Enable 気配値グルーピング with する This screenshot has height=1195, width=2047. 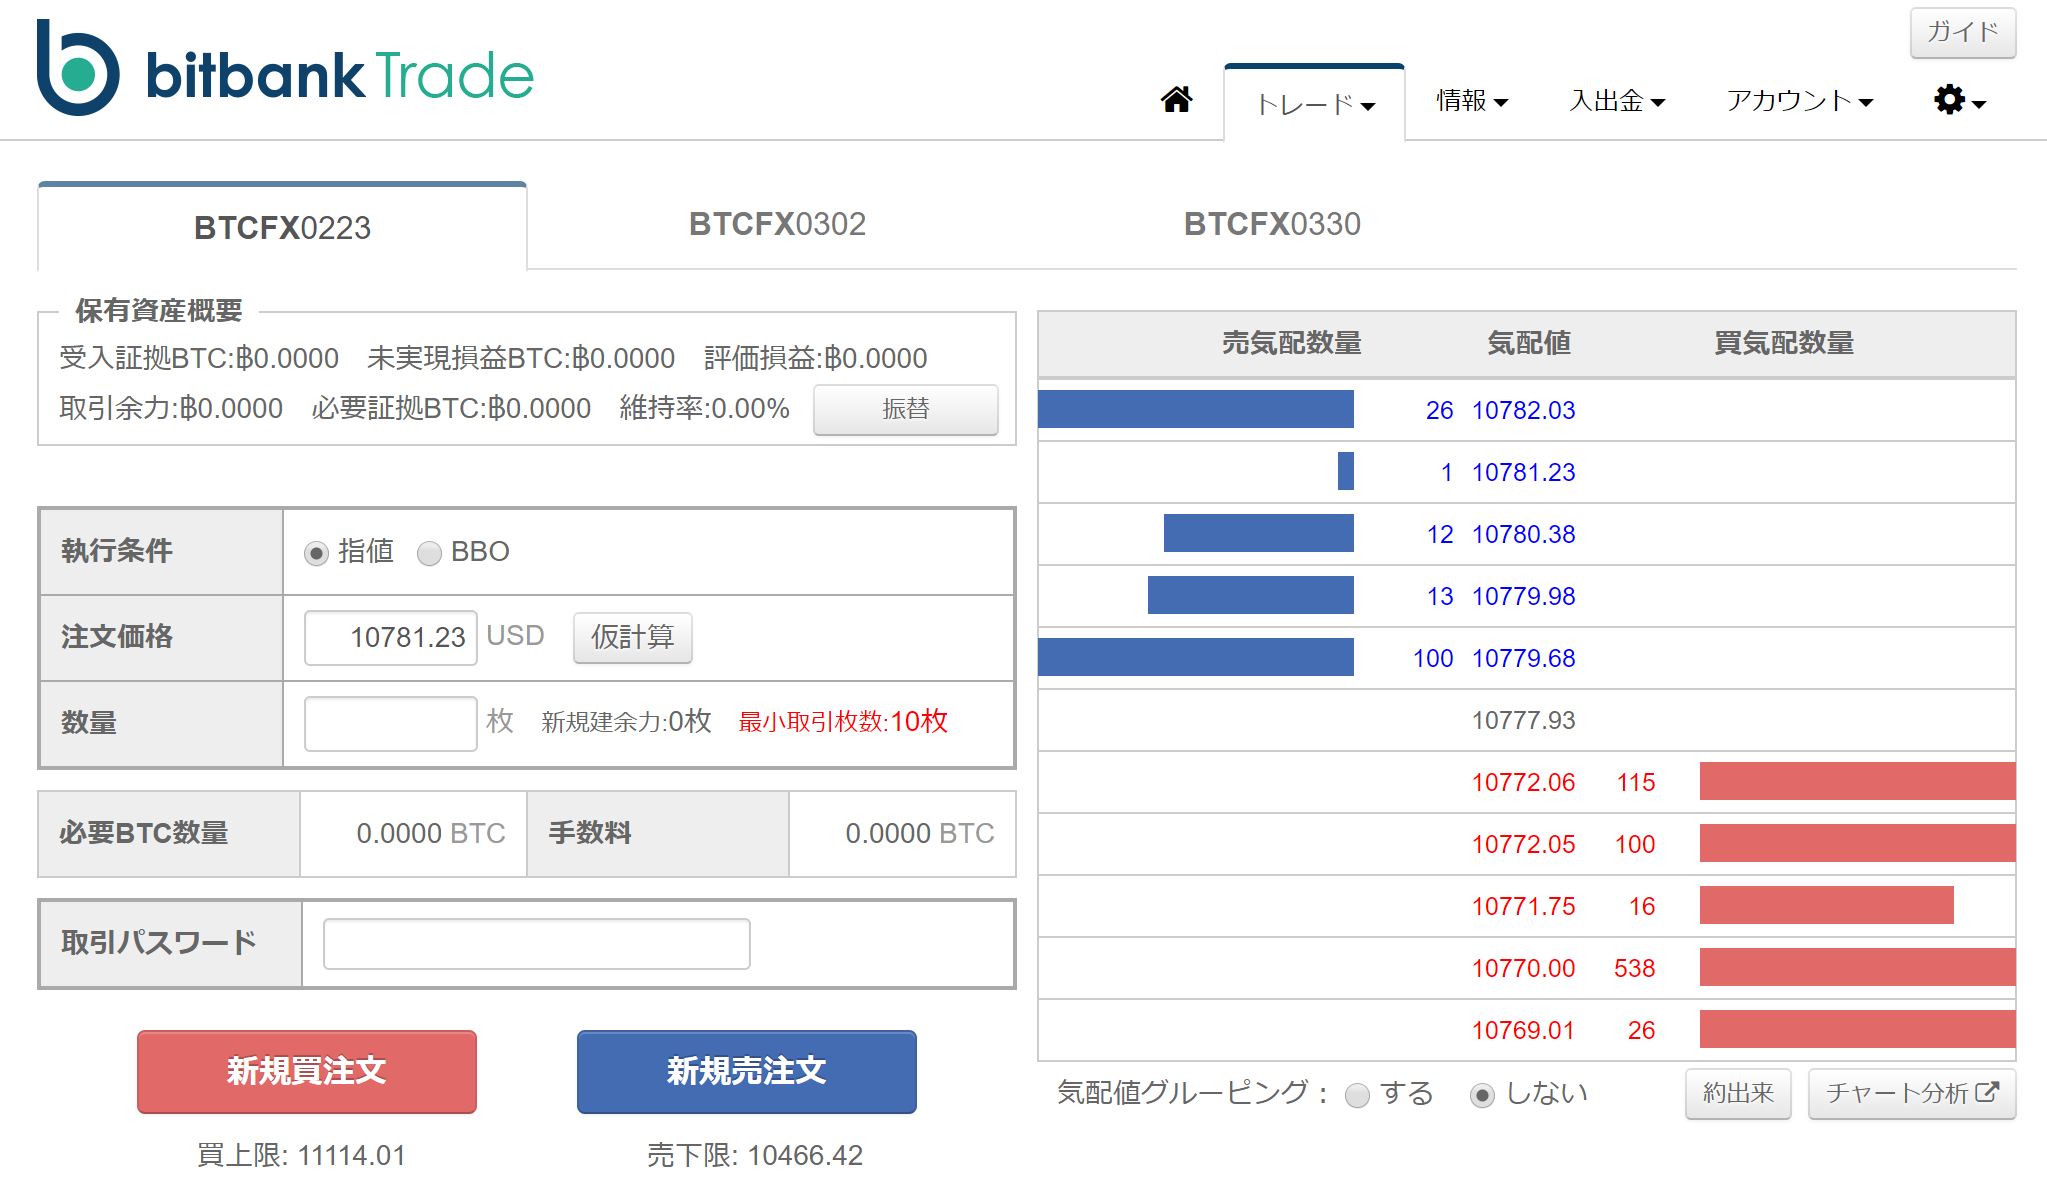pyautogui.click(x=1357, y=1096)
